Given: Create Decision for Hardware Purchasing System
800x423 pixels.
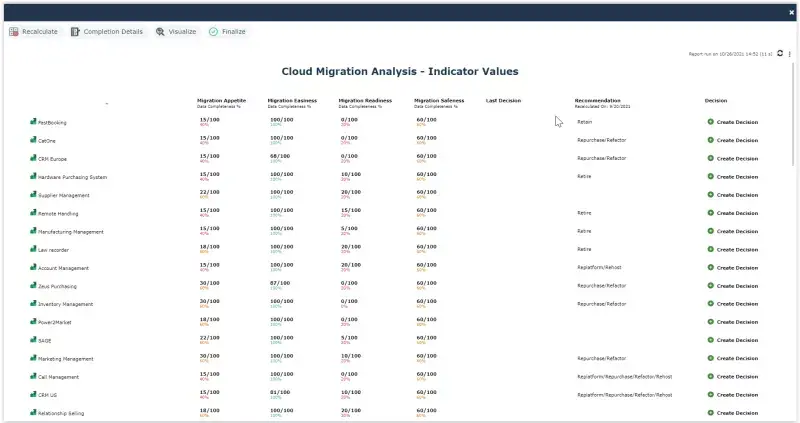Looking at the screenshot, I should tap(733, 177).
